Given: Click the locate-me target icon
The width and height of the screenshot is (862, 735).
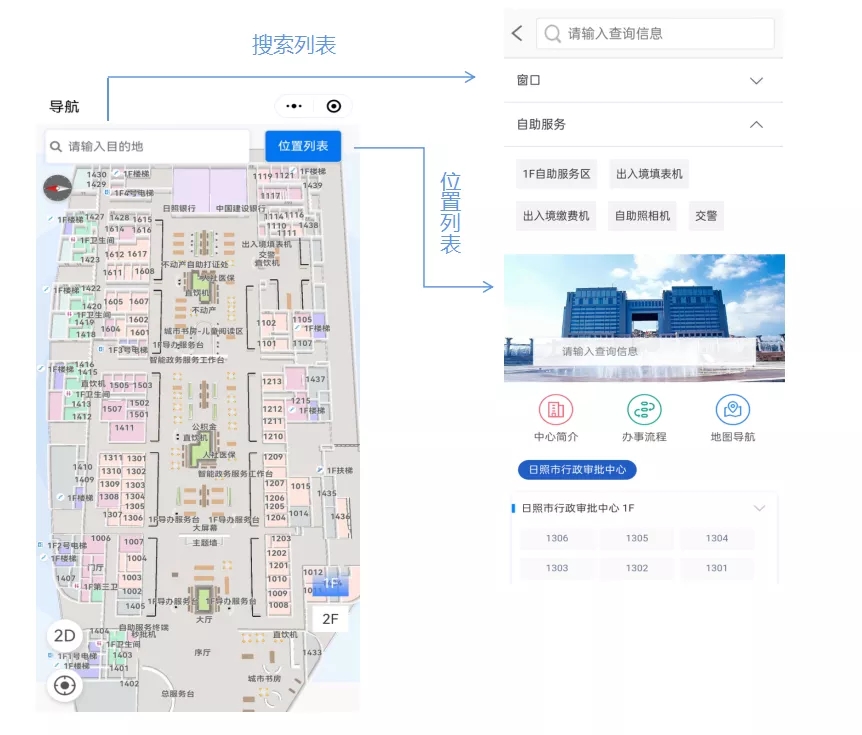Looking at the screenshot, I should coord(65,685).
